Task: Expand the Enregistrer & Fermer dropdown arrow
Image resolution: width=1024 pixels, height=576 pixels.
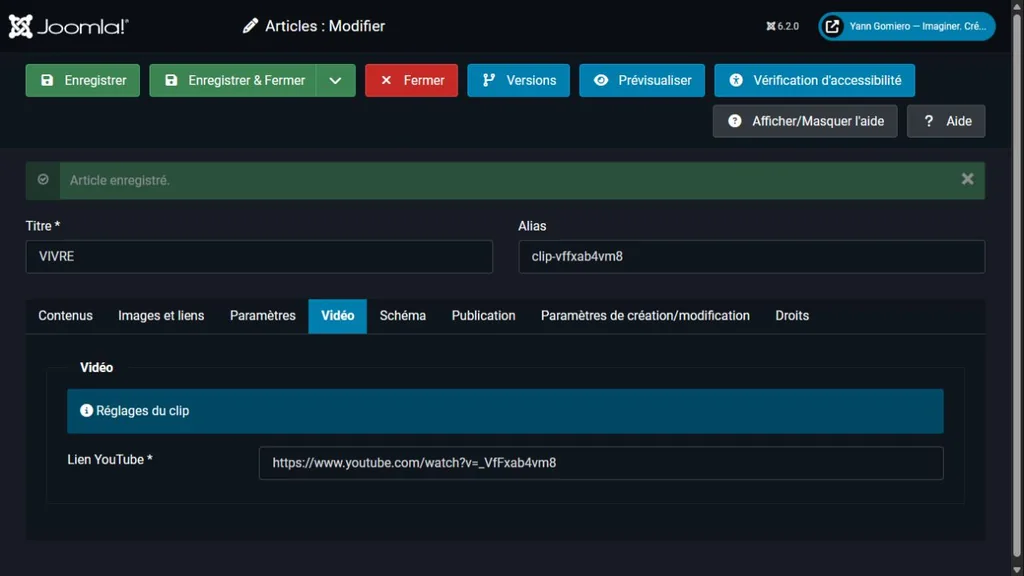Action: click(x=336, y=80)
